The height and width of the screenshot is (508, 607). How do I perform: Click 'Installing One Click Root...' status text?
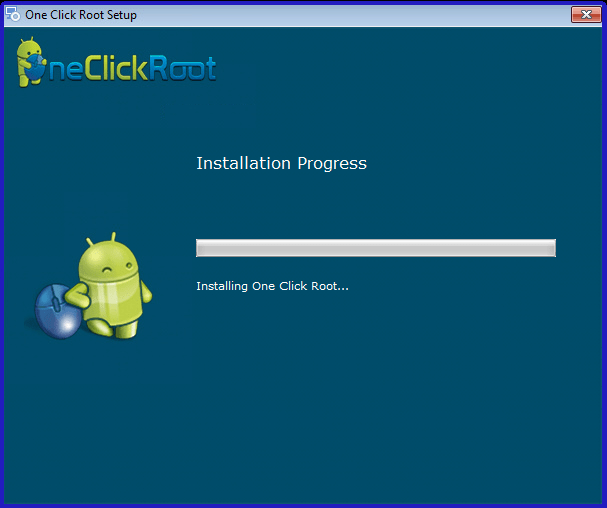(272, 286)
